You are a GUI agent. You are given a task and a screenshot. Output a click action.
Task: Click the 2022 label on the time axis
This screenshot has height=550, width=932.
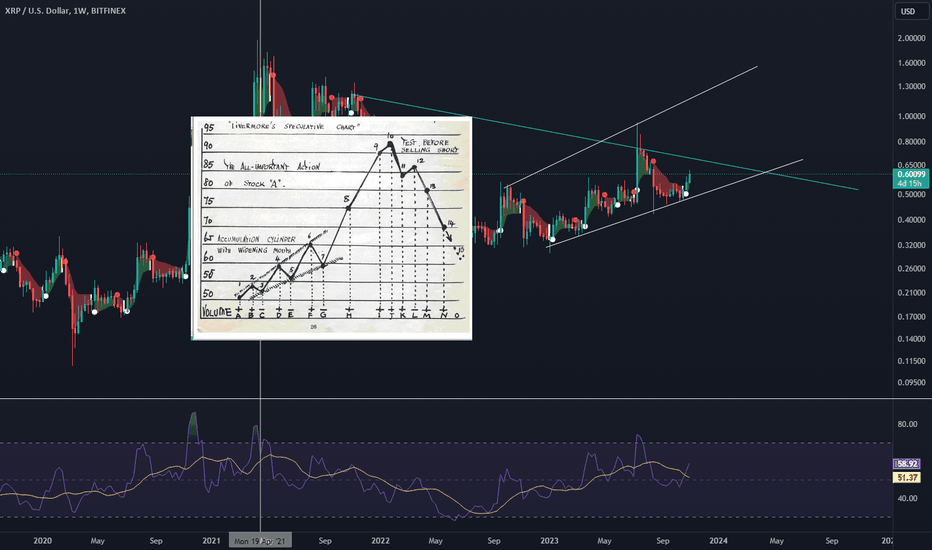click(380, 541)
